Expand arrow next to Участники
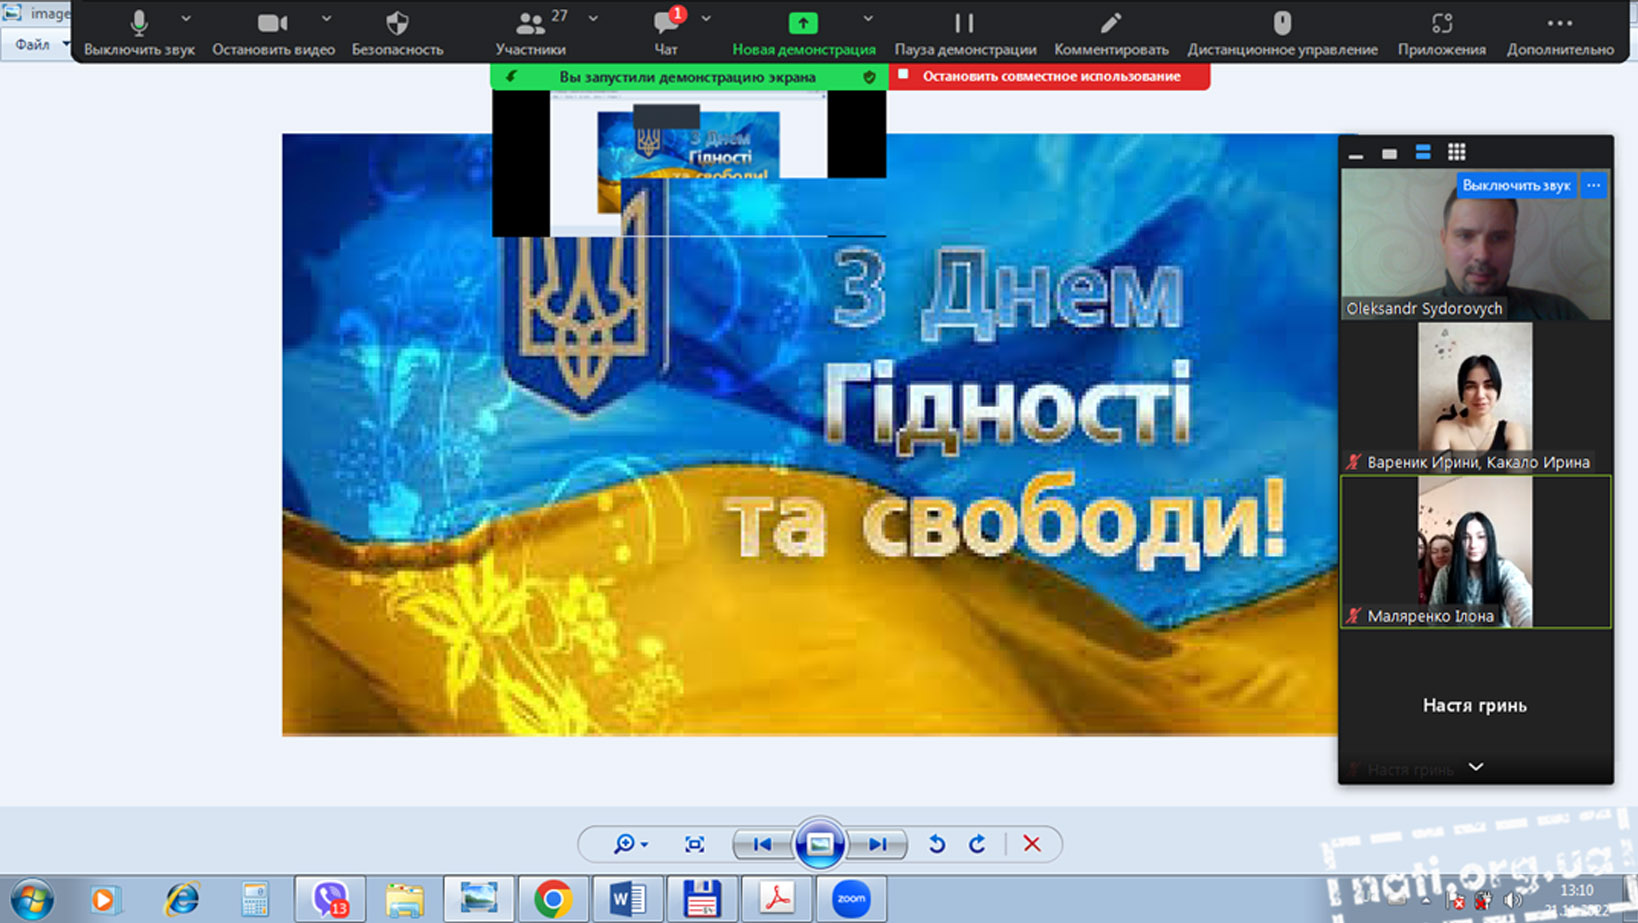The height and width of the screenshot is (923, 1638). coord(593,18)
